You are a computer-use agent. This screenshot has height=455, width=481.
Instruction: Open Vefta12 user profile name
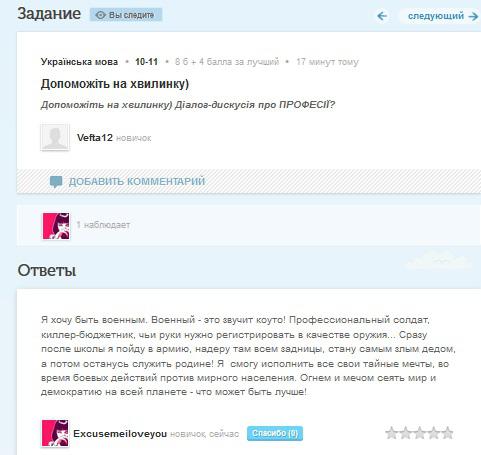point(95,137)
